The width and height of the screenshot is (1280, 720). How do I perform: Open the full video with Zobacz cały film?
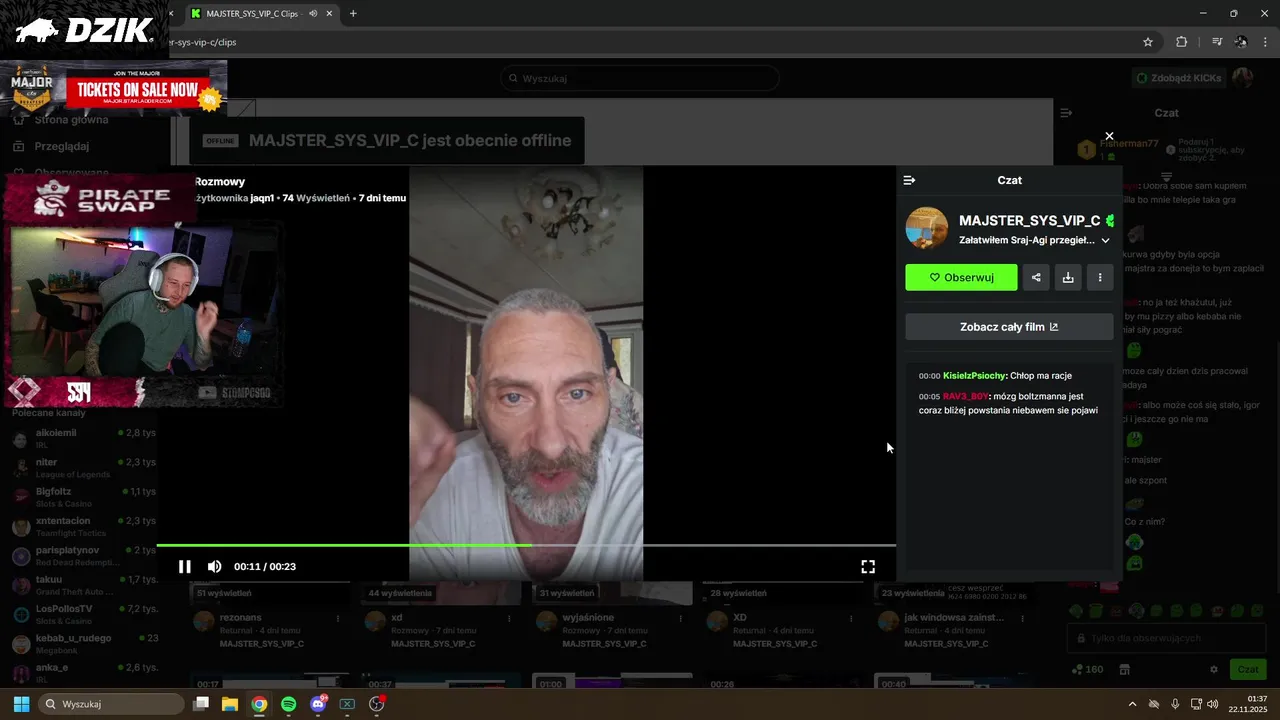coord(1009,327)
